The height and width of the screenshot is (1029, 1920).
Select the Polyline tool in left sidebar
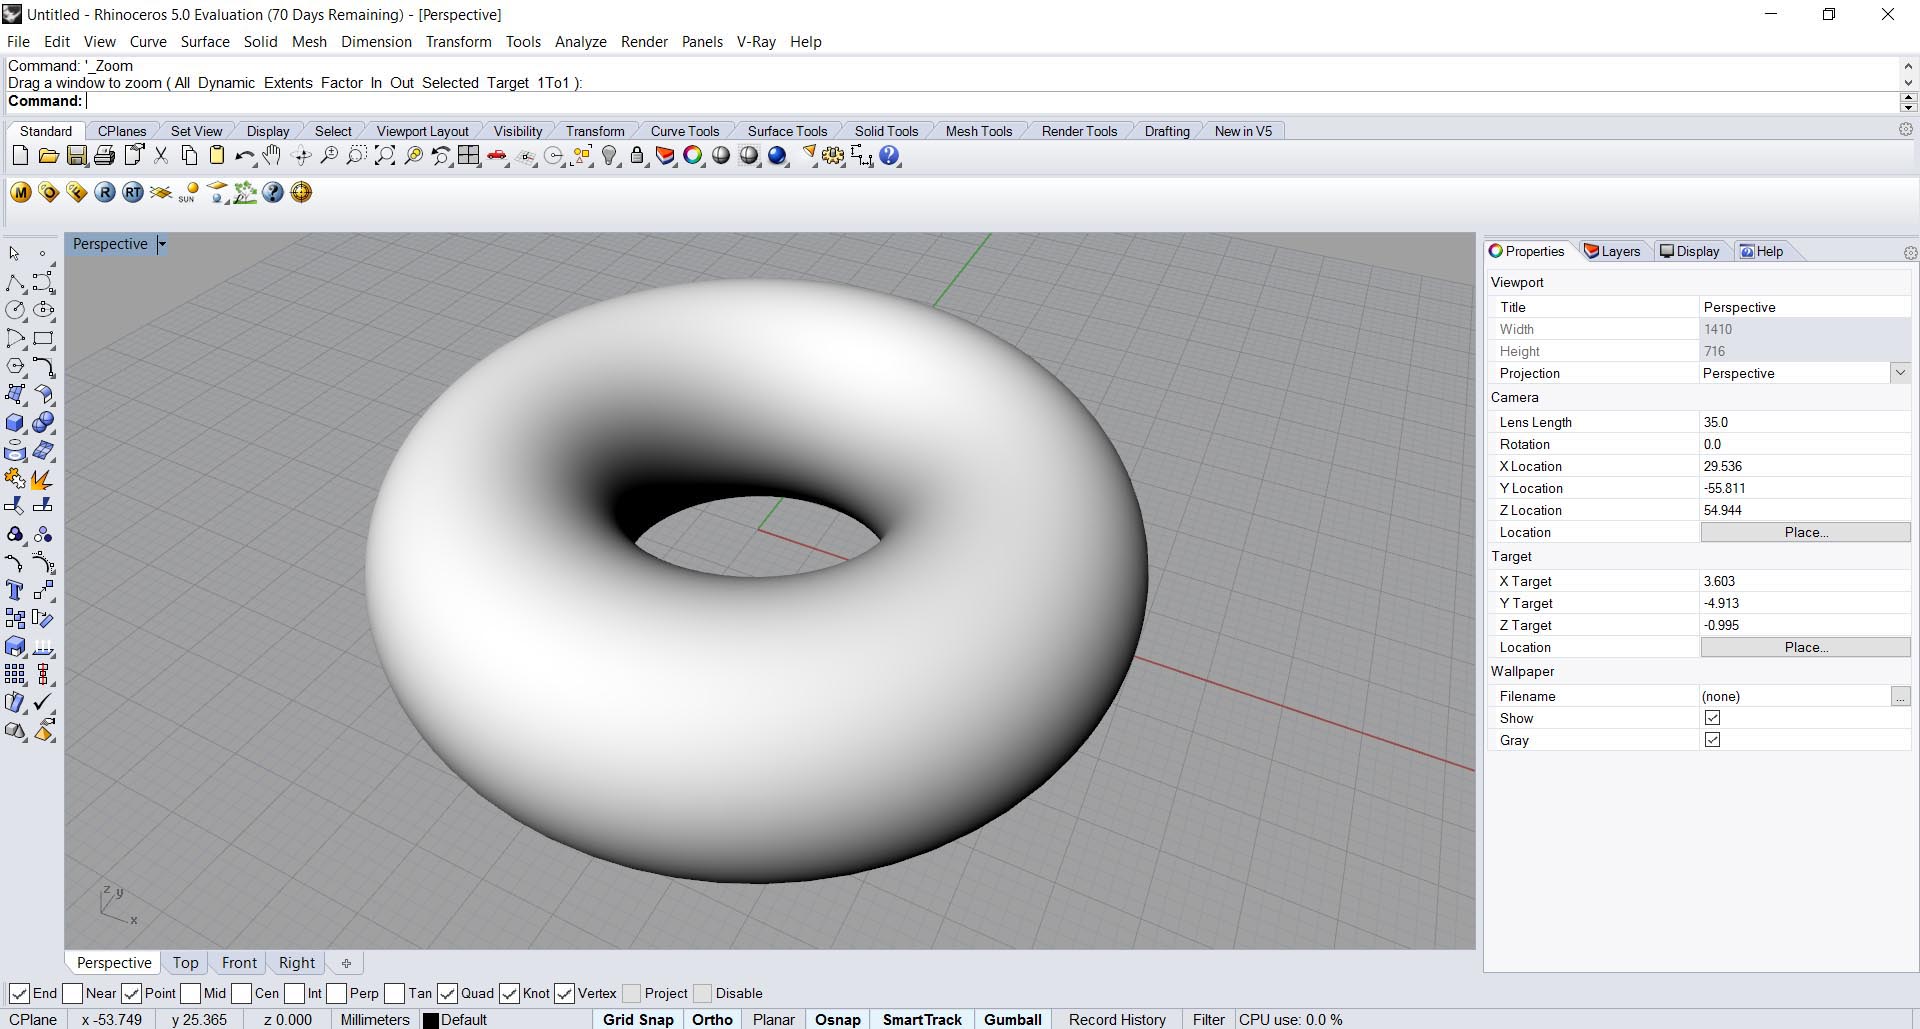(x=15, y=283)
